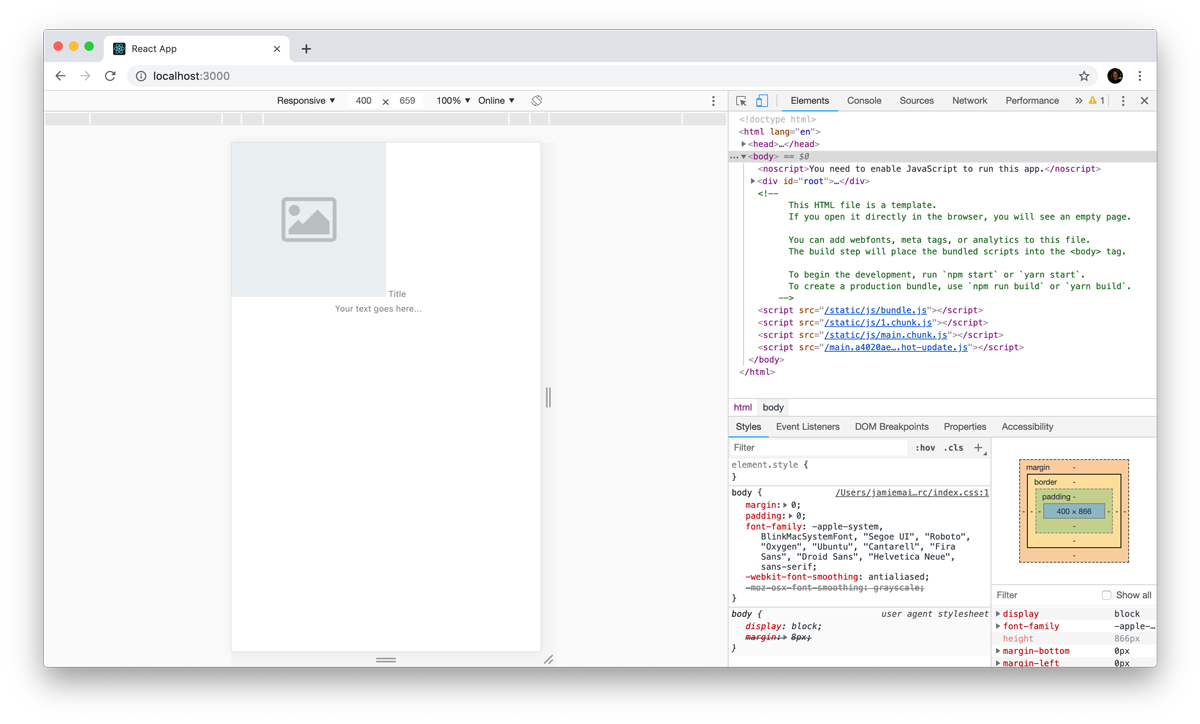
Task: Open the Online network throttling dropdown
Action: point(496,101)
